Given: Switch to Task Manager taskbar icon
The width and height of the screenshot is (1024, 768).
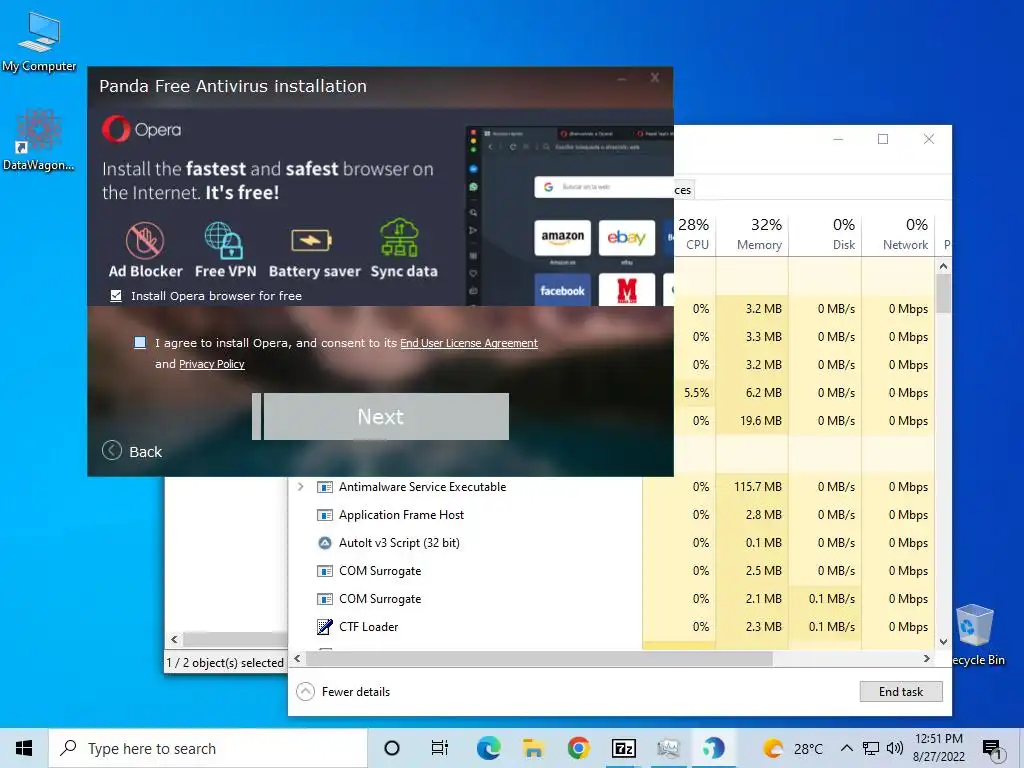Looking at the screenshot, I should pos(668,748).
